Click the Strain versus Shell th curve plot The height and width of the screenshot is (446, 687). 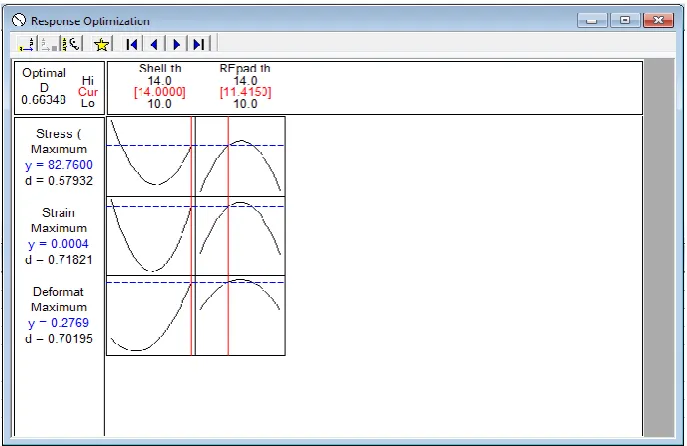pyautogui.click(x=151, y=236)
